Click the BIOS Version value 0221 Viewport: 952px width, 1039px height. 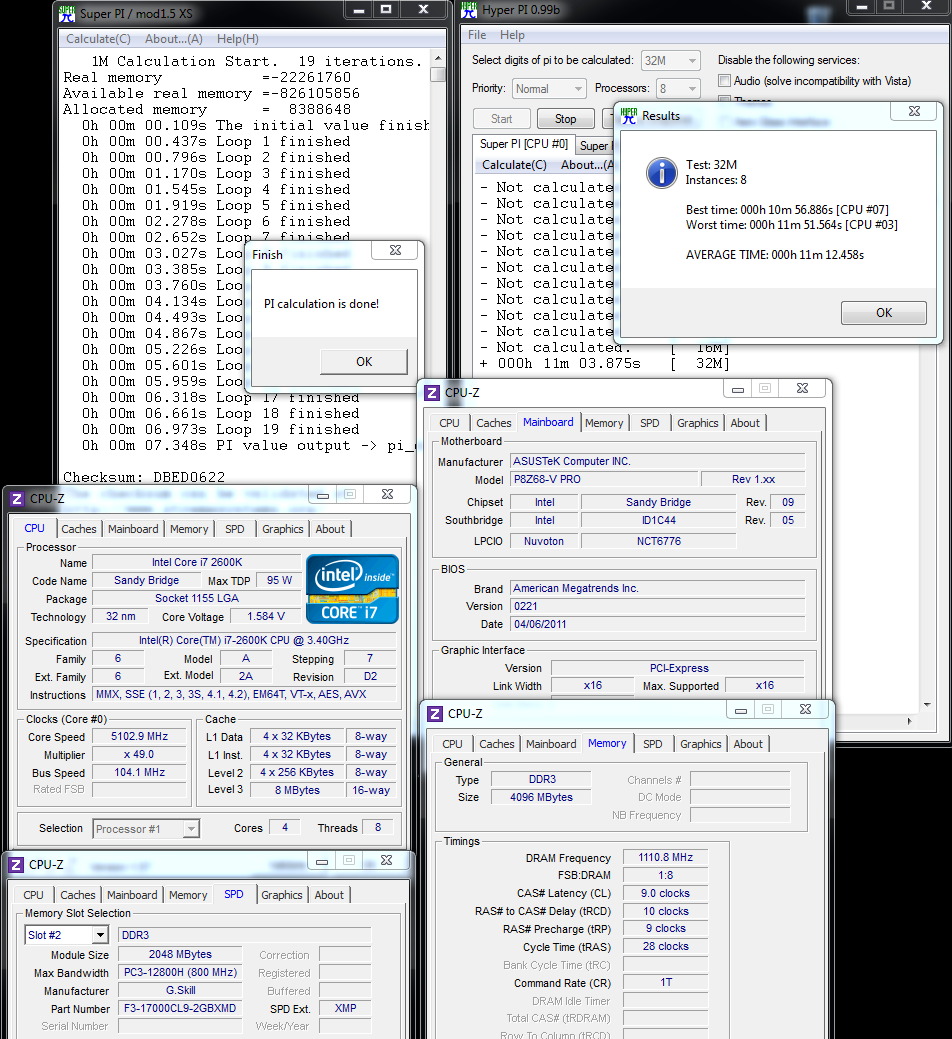point(657,606)
